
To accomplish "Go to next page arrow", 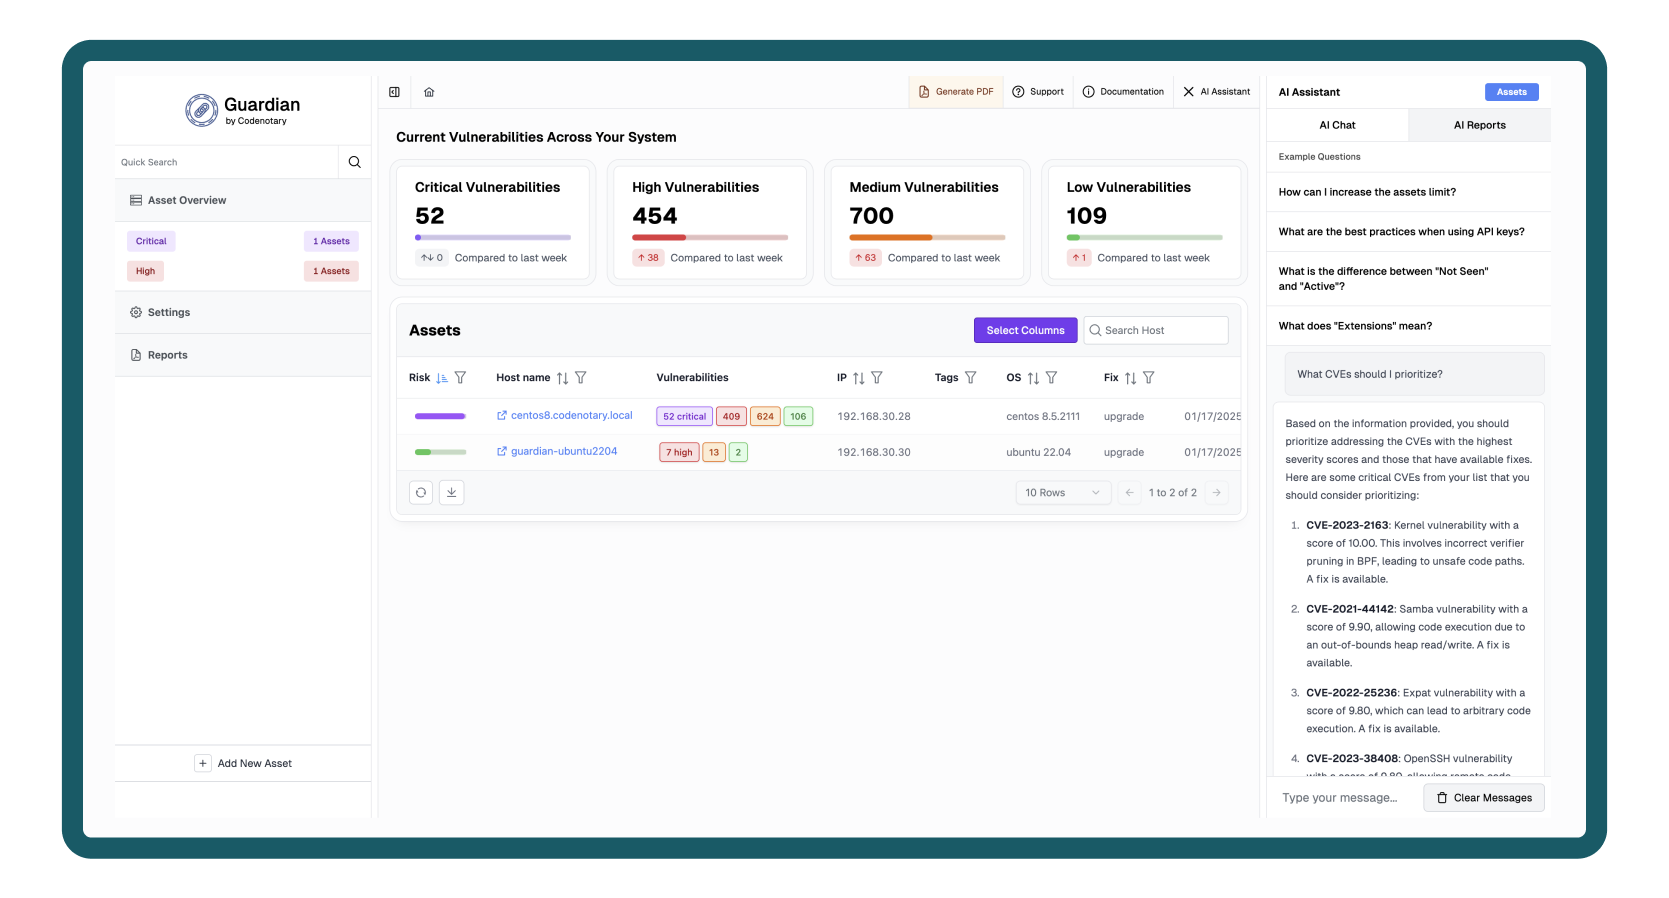I will point(1217,493).
